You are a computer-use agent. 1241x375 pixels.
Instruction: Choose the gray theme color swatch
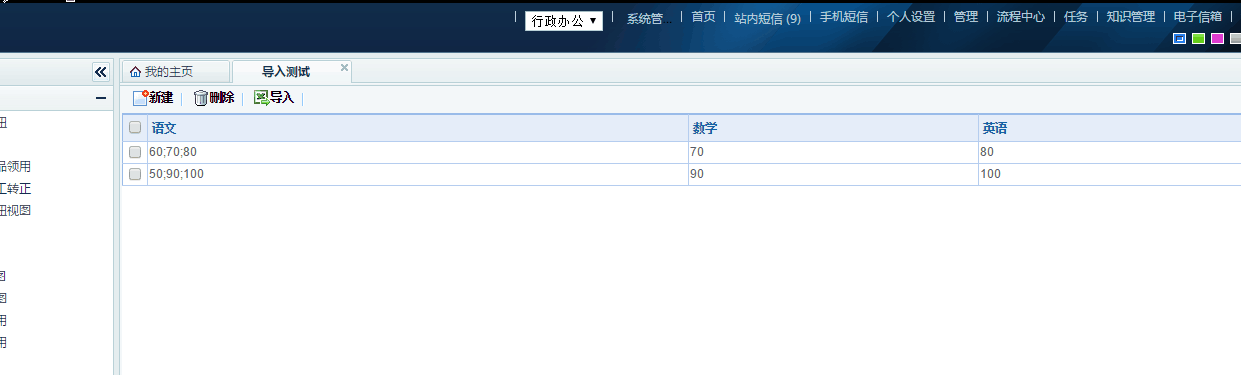tap(1235, 38)
